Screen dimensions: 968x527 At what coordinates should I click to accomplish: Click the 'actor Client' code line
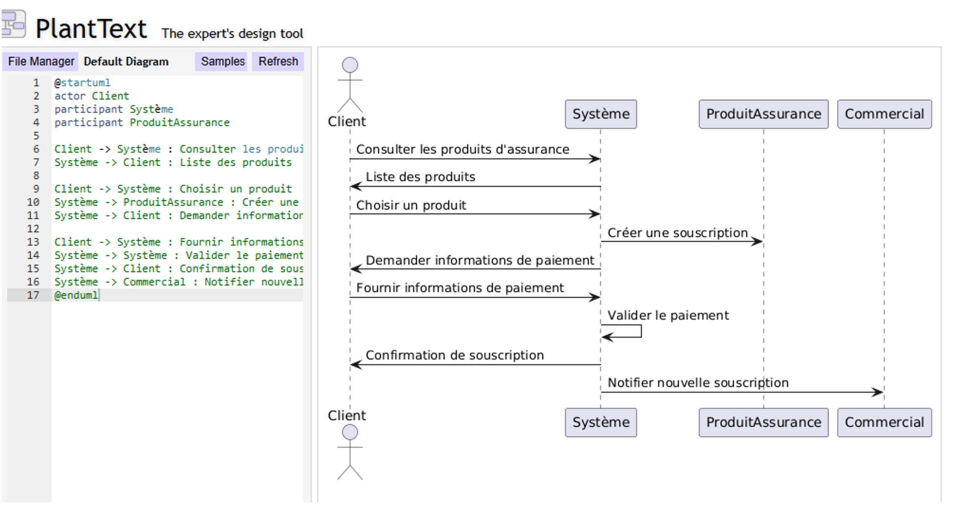[91, 96]
